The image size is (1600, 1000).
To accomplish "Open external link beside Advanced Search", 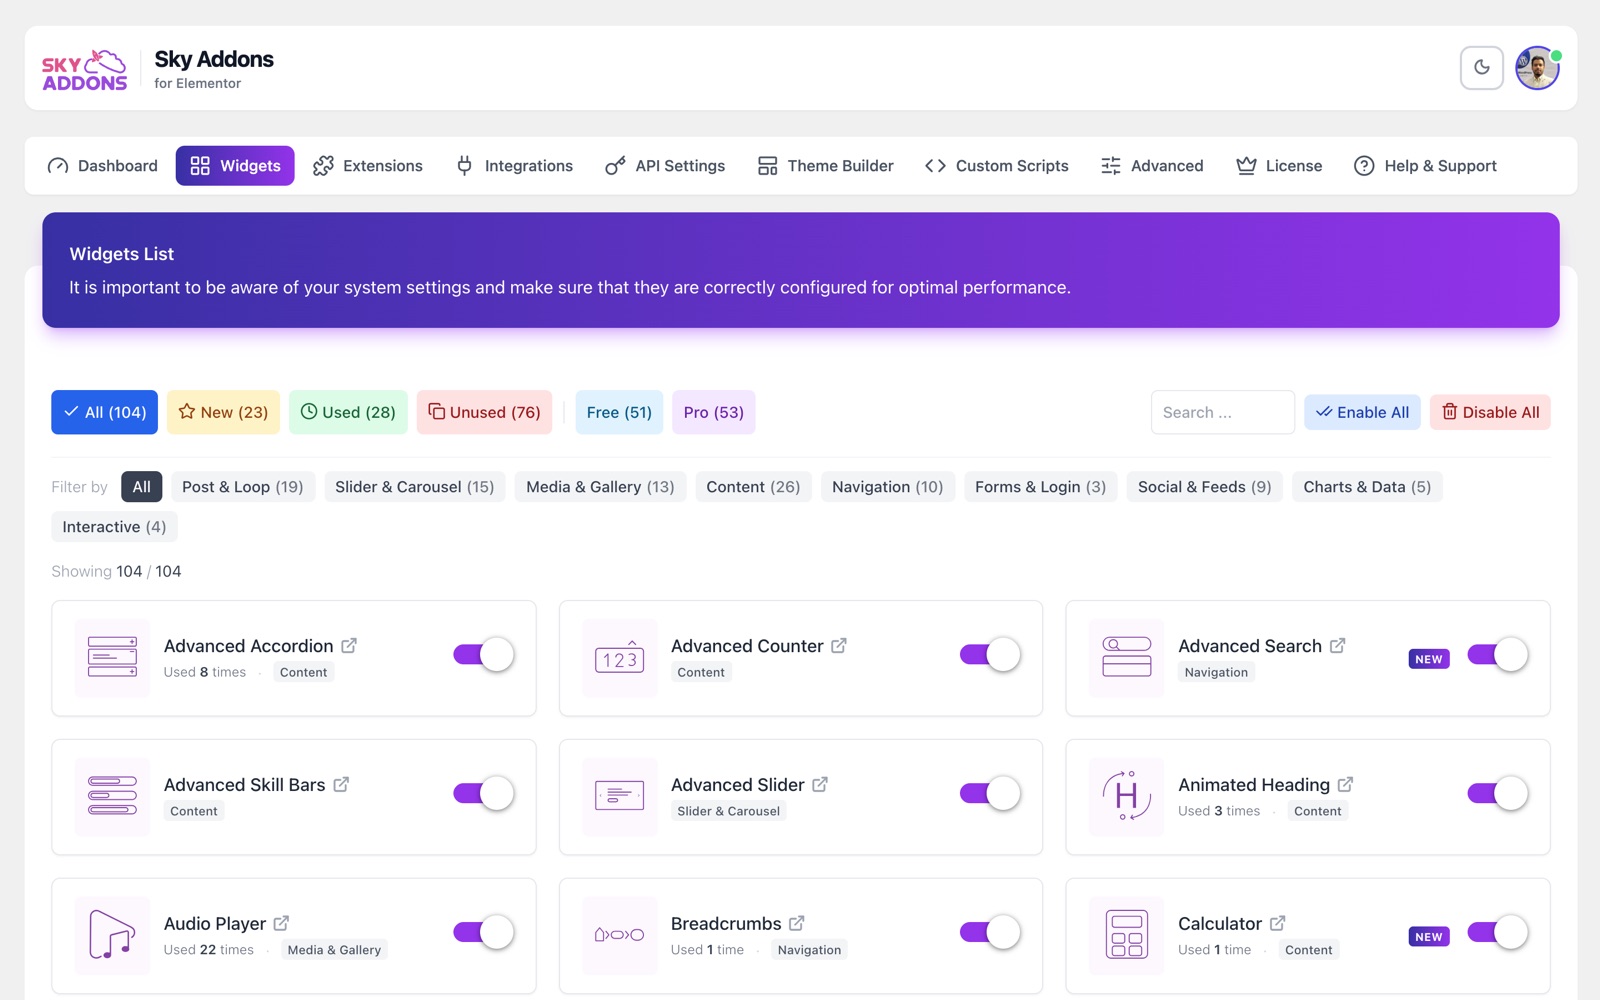I will (1338, 646).
